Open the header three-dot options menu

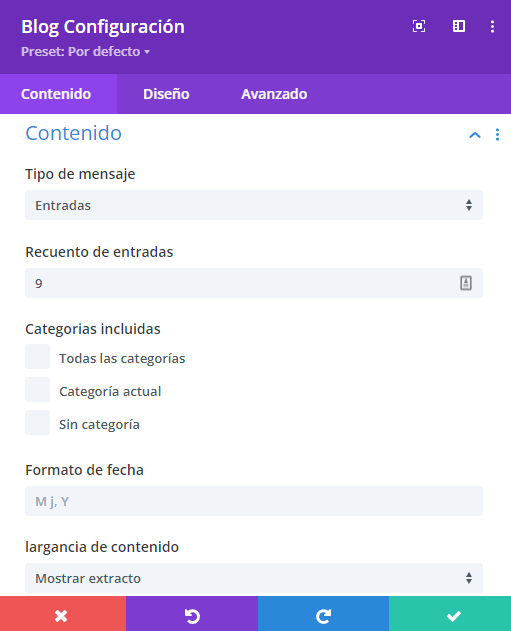coord(492,27)
